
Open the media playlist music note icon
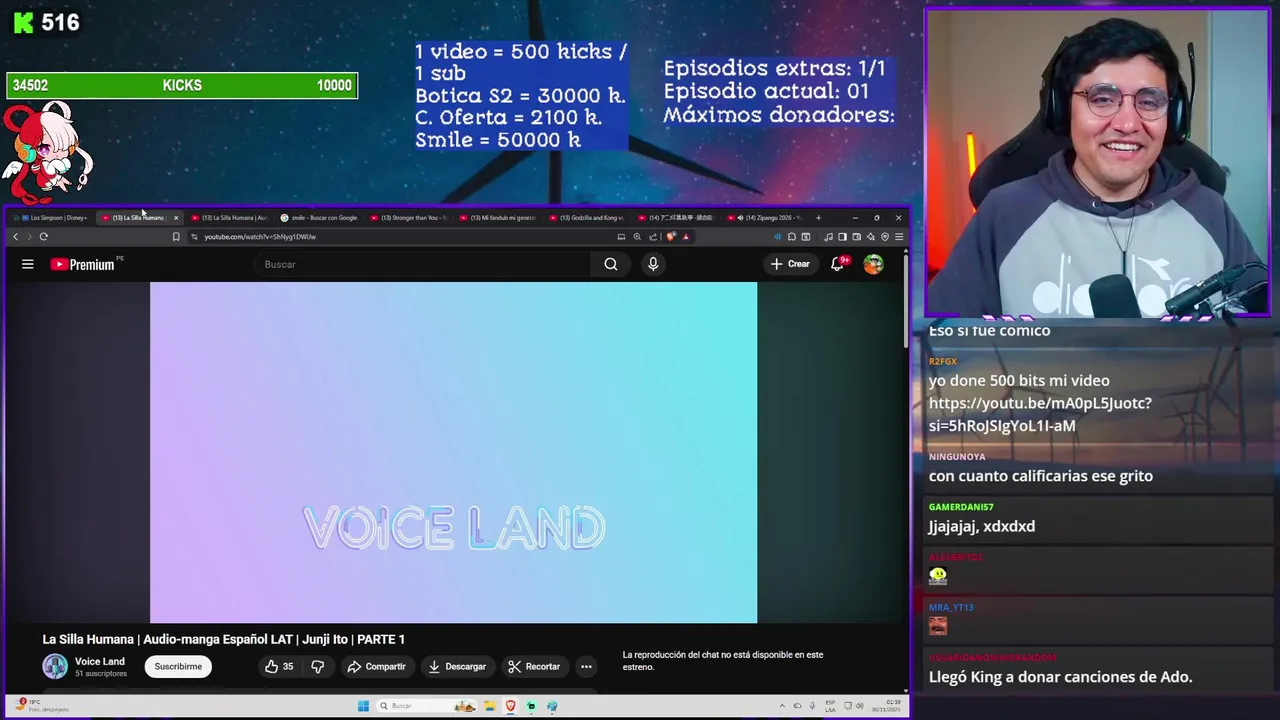pos(828,237)
